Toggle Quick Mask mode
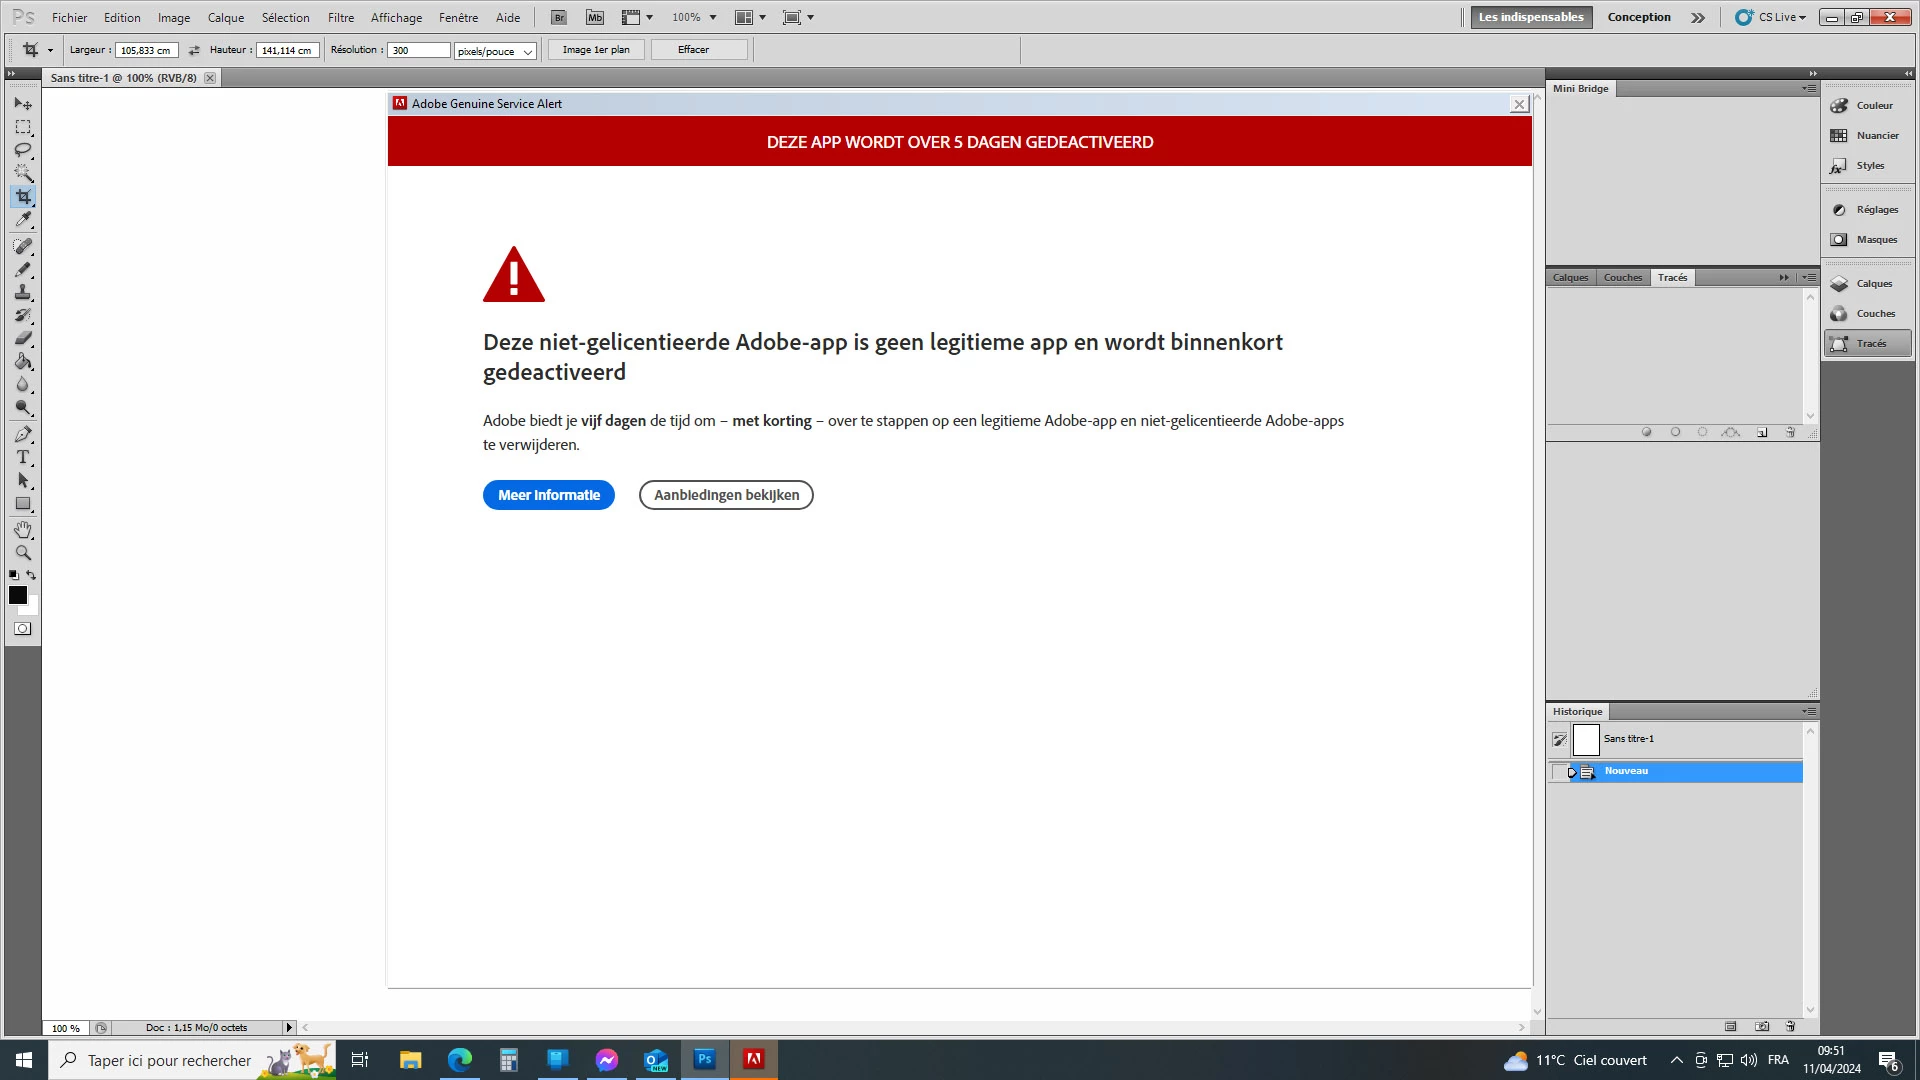Image resolution: width=1920 pixels, height=1080 pixels. 23,629
